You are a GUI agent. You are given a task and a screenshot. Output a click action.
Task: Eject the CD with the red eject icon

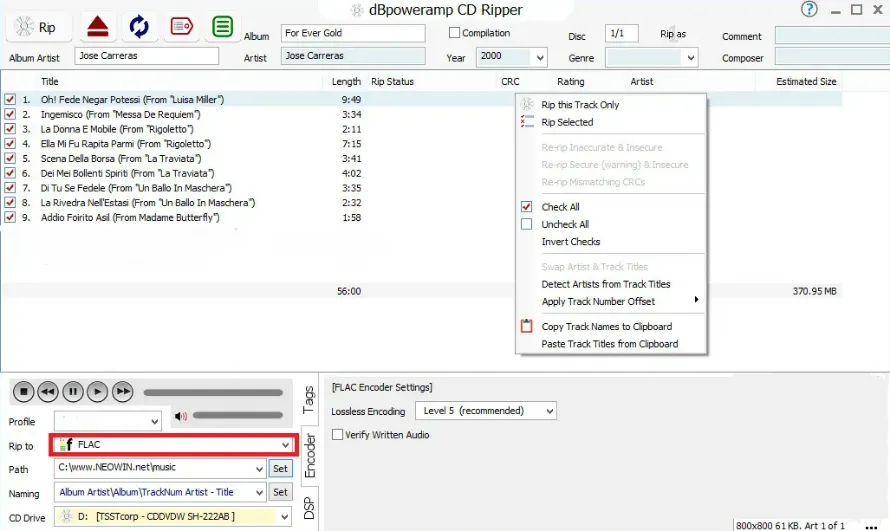(x=98, y=26)
